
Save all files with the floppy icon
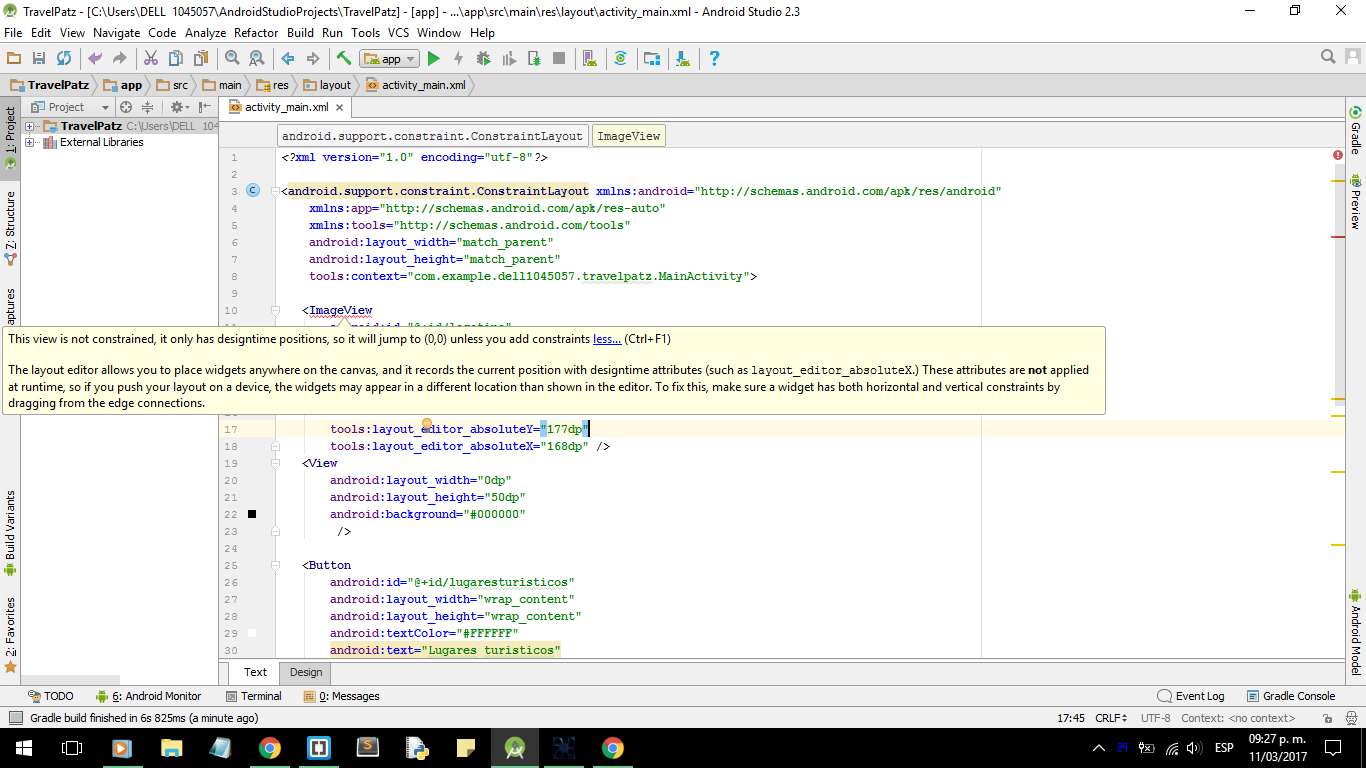[39, 59]
